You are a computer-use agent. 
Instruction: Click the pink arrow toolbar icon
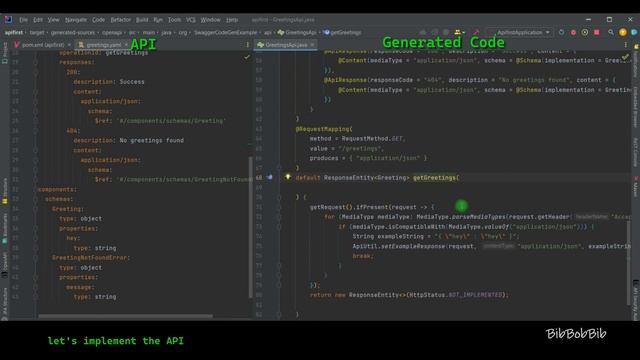tap(476, 32)
